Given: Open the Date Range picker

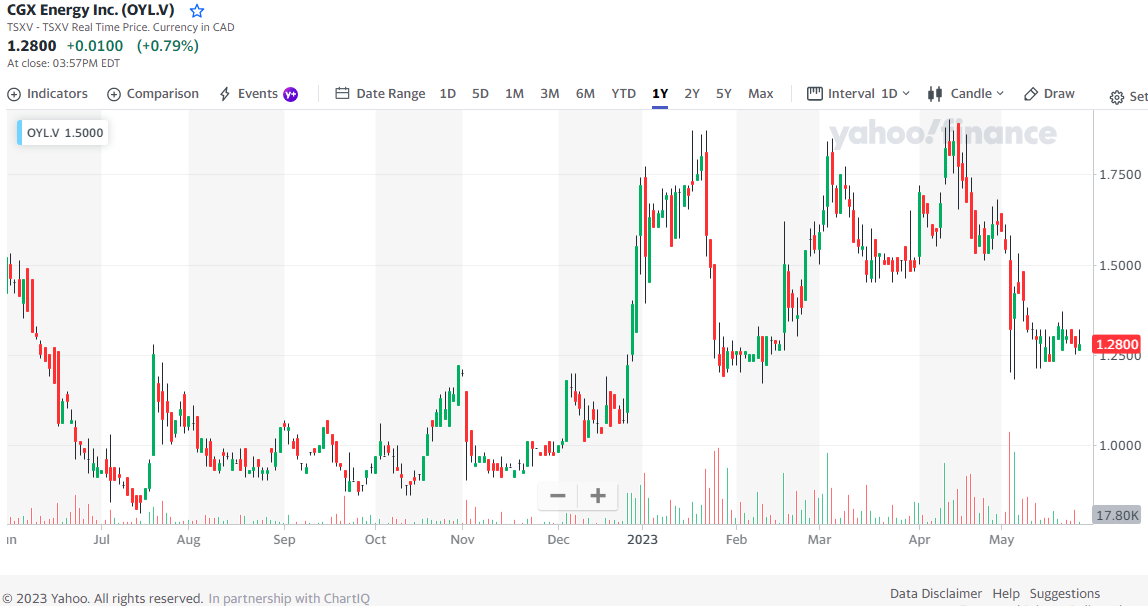Looking at the screenshot, I should point(380,94).
